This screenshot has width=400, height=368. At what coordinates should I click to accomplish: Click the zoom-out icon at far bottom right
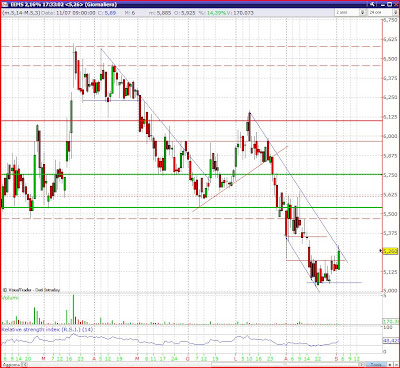pos(396,365)
